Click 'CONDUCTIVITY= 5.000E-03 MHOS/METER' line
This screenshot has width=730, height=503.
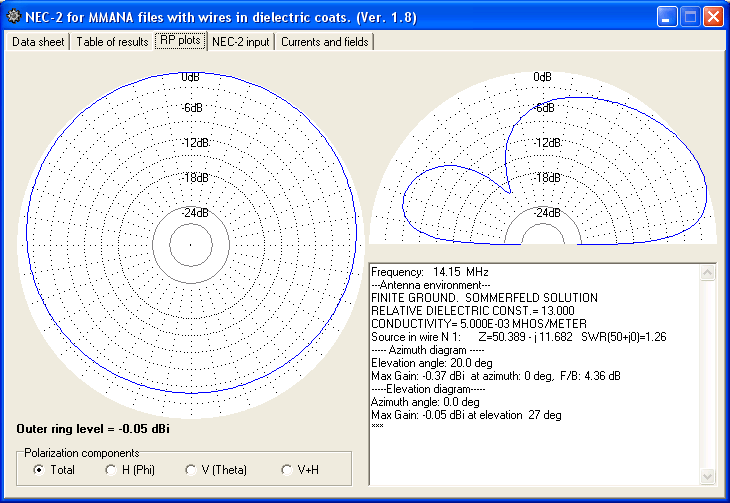[479, 324]
